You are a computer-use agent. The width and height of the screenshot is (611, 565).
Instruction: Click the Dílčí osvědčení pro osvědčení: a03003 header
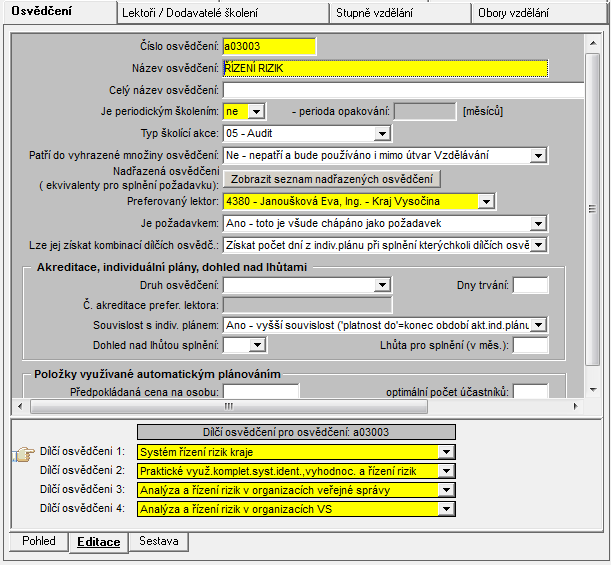click(296, 432)
